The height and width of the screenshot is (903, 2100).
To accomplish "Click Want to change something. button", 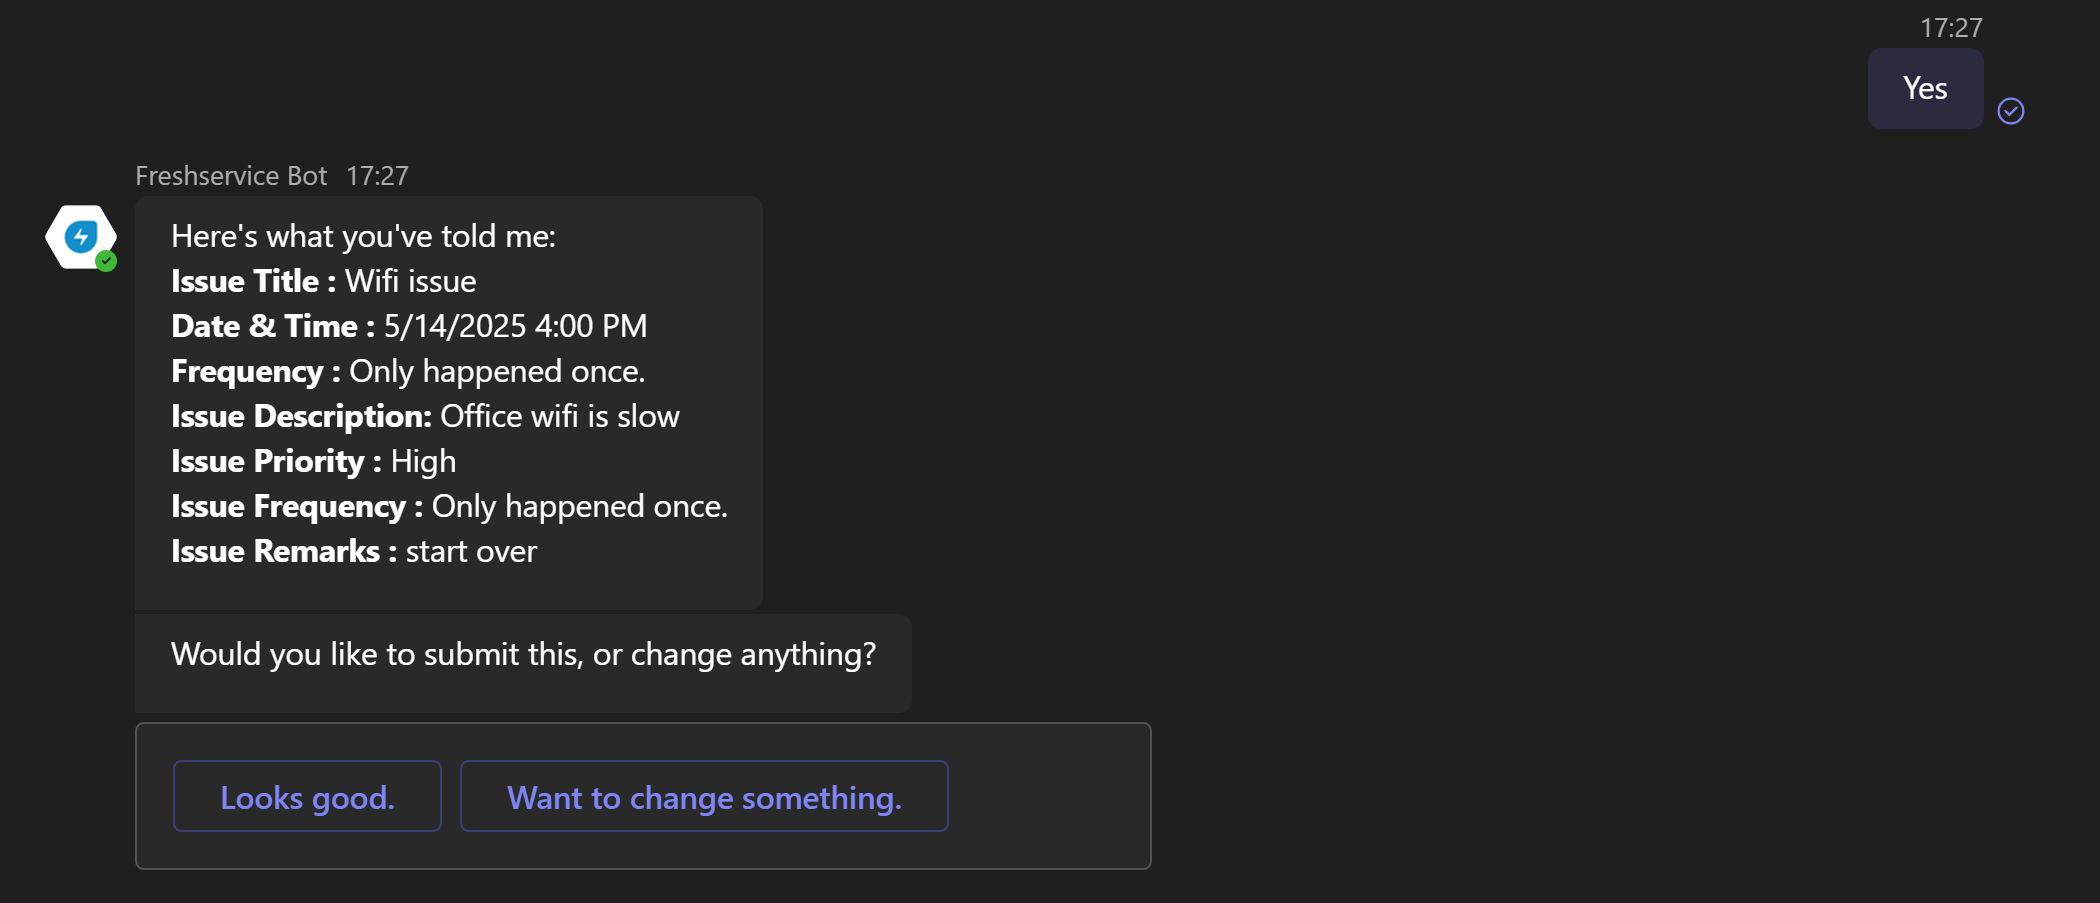I will click(x=704, y=796).
